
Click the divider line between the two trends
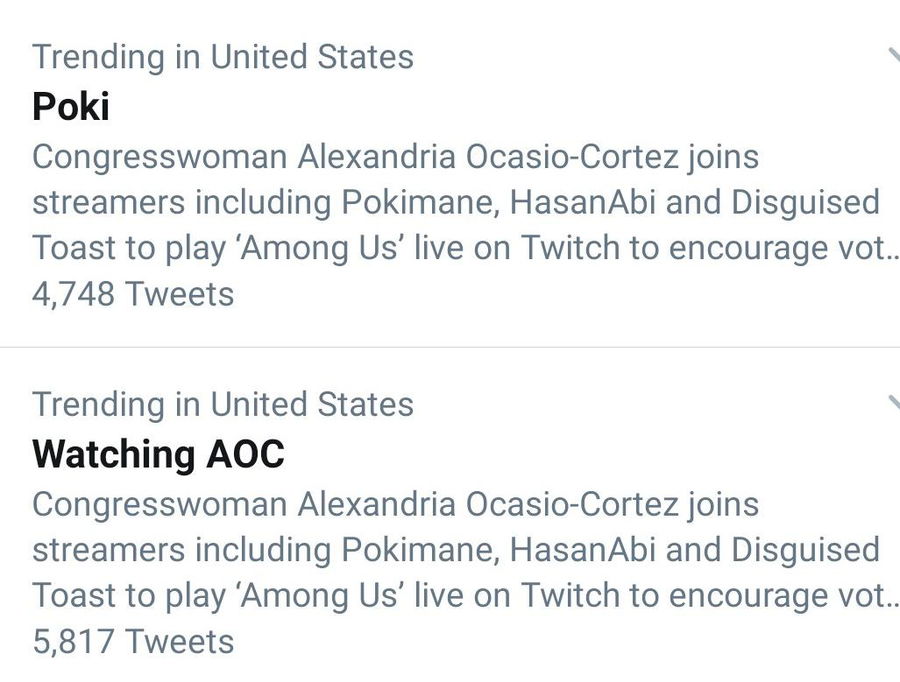[x=450, y=347]
